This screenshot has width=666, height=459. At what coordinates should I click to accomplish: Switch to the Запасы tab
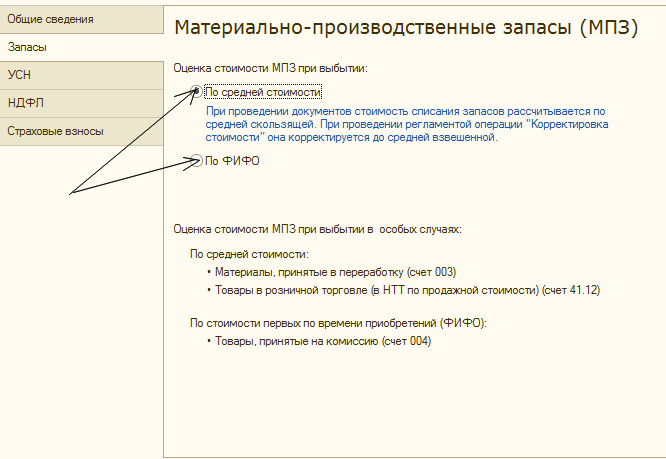click(28, 47)
